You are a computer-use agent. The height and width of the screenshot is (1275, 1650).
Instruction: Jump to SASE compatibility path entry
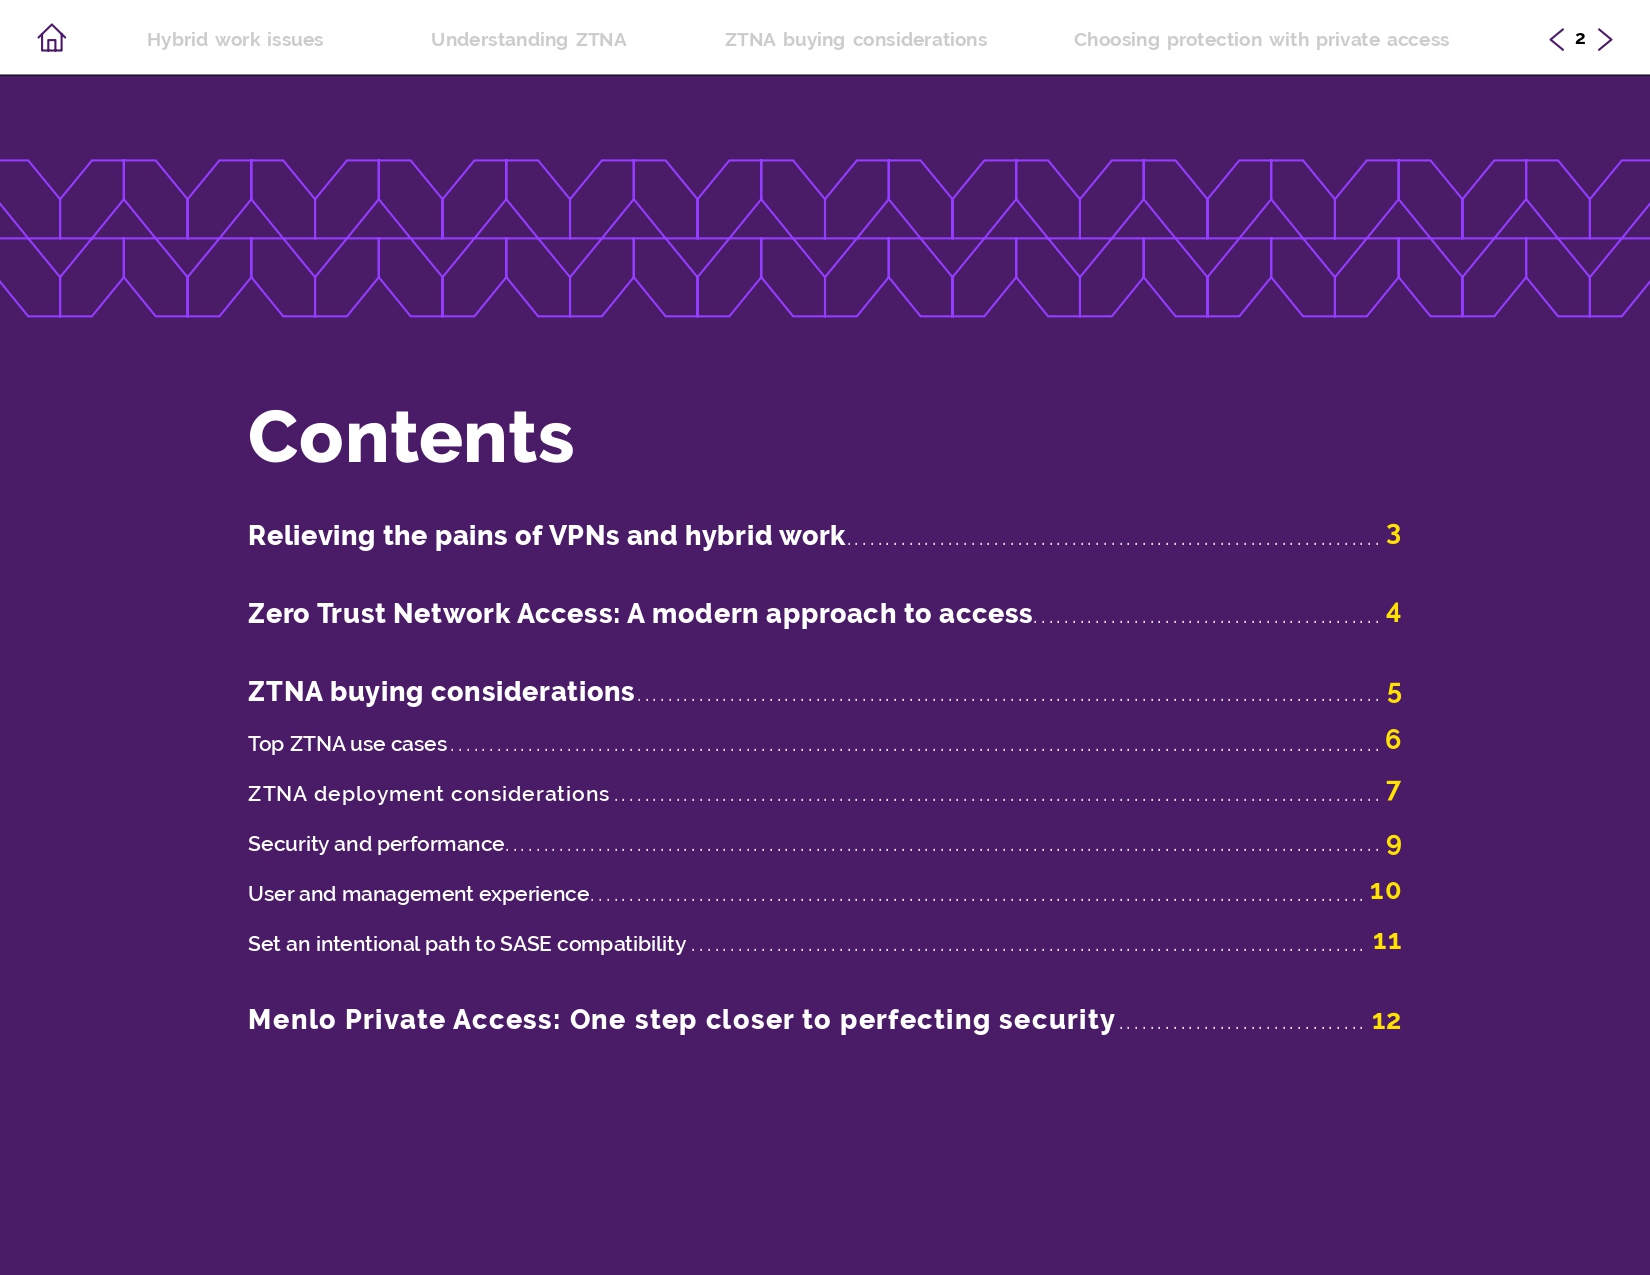tap(466, 944)
